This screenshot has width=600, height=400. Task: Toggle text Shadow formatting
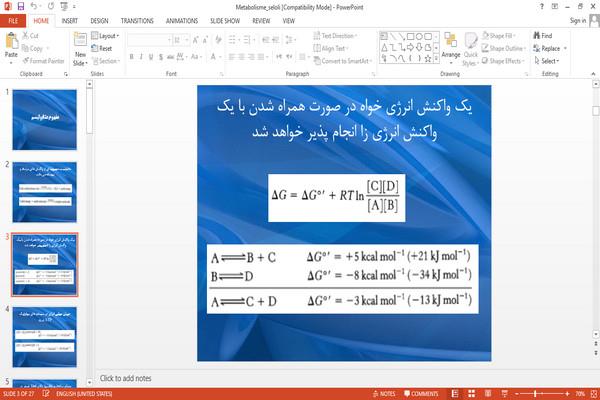tap(161, 57)
